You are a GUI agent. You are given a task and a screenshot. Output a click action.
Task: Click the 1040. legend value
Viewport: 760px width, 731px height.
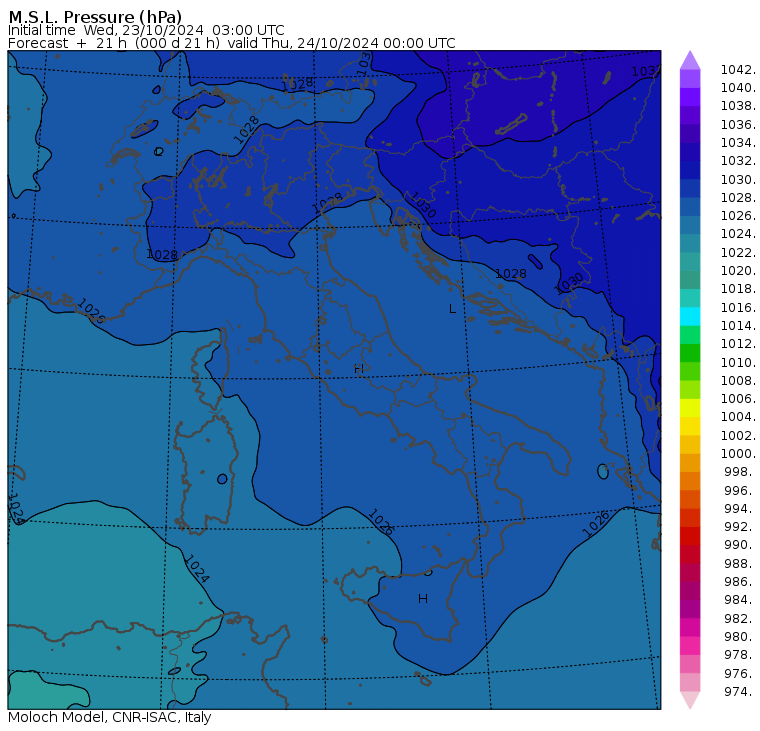tap(738, 88)
